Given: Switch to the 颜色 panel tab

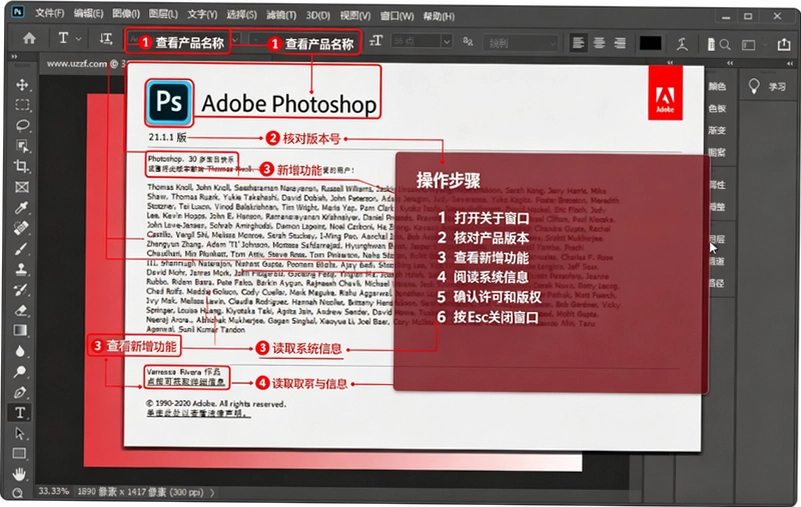Looking at the screenshot, I should click(x=717, y=86).
